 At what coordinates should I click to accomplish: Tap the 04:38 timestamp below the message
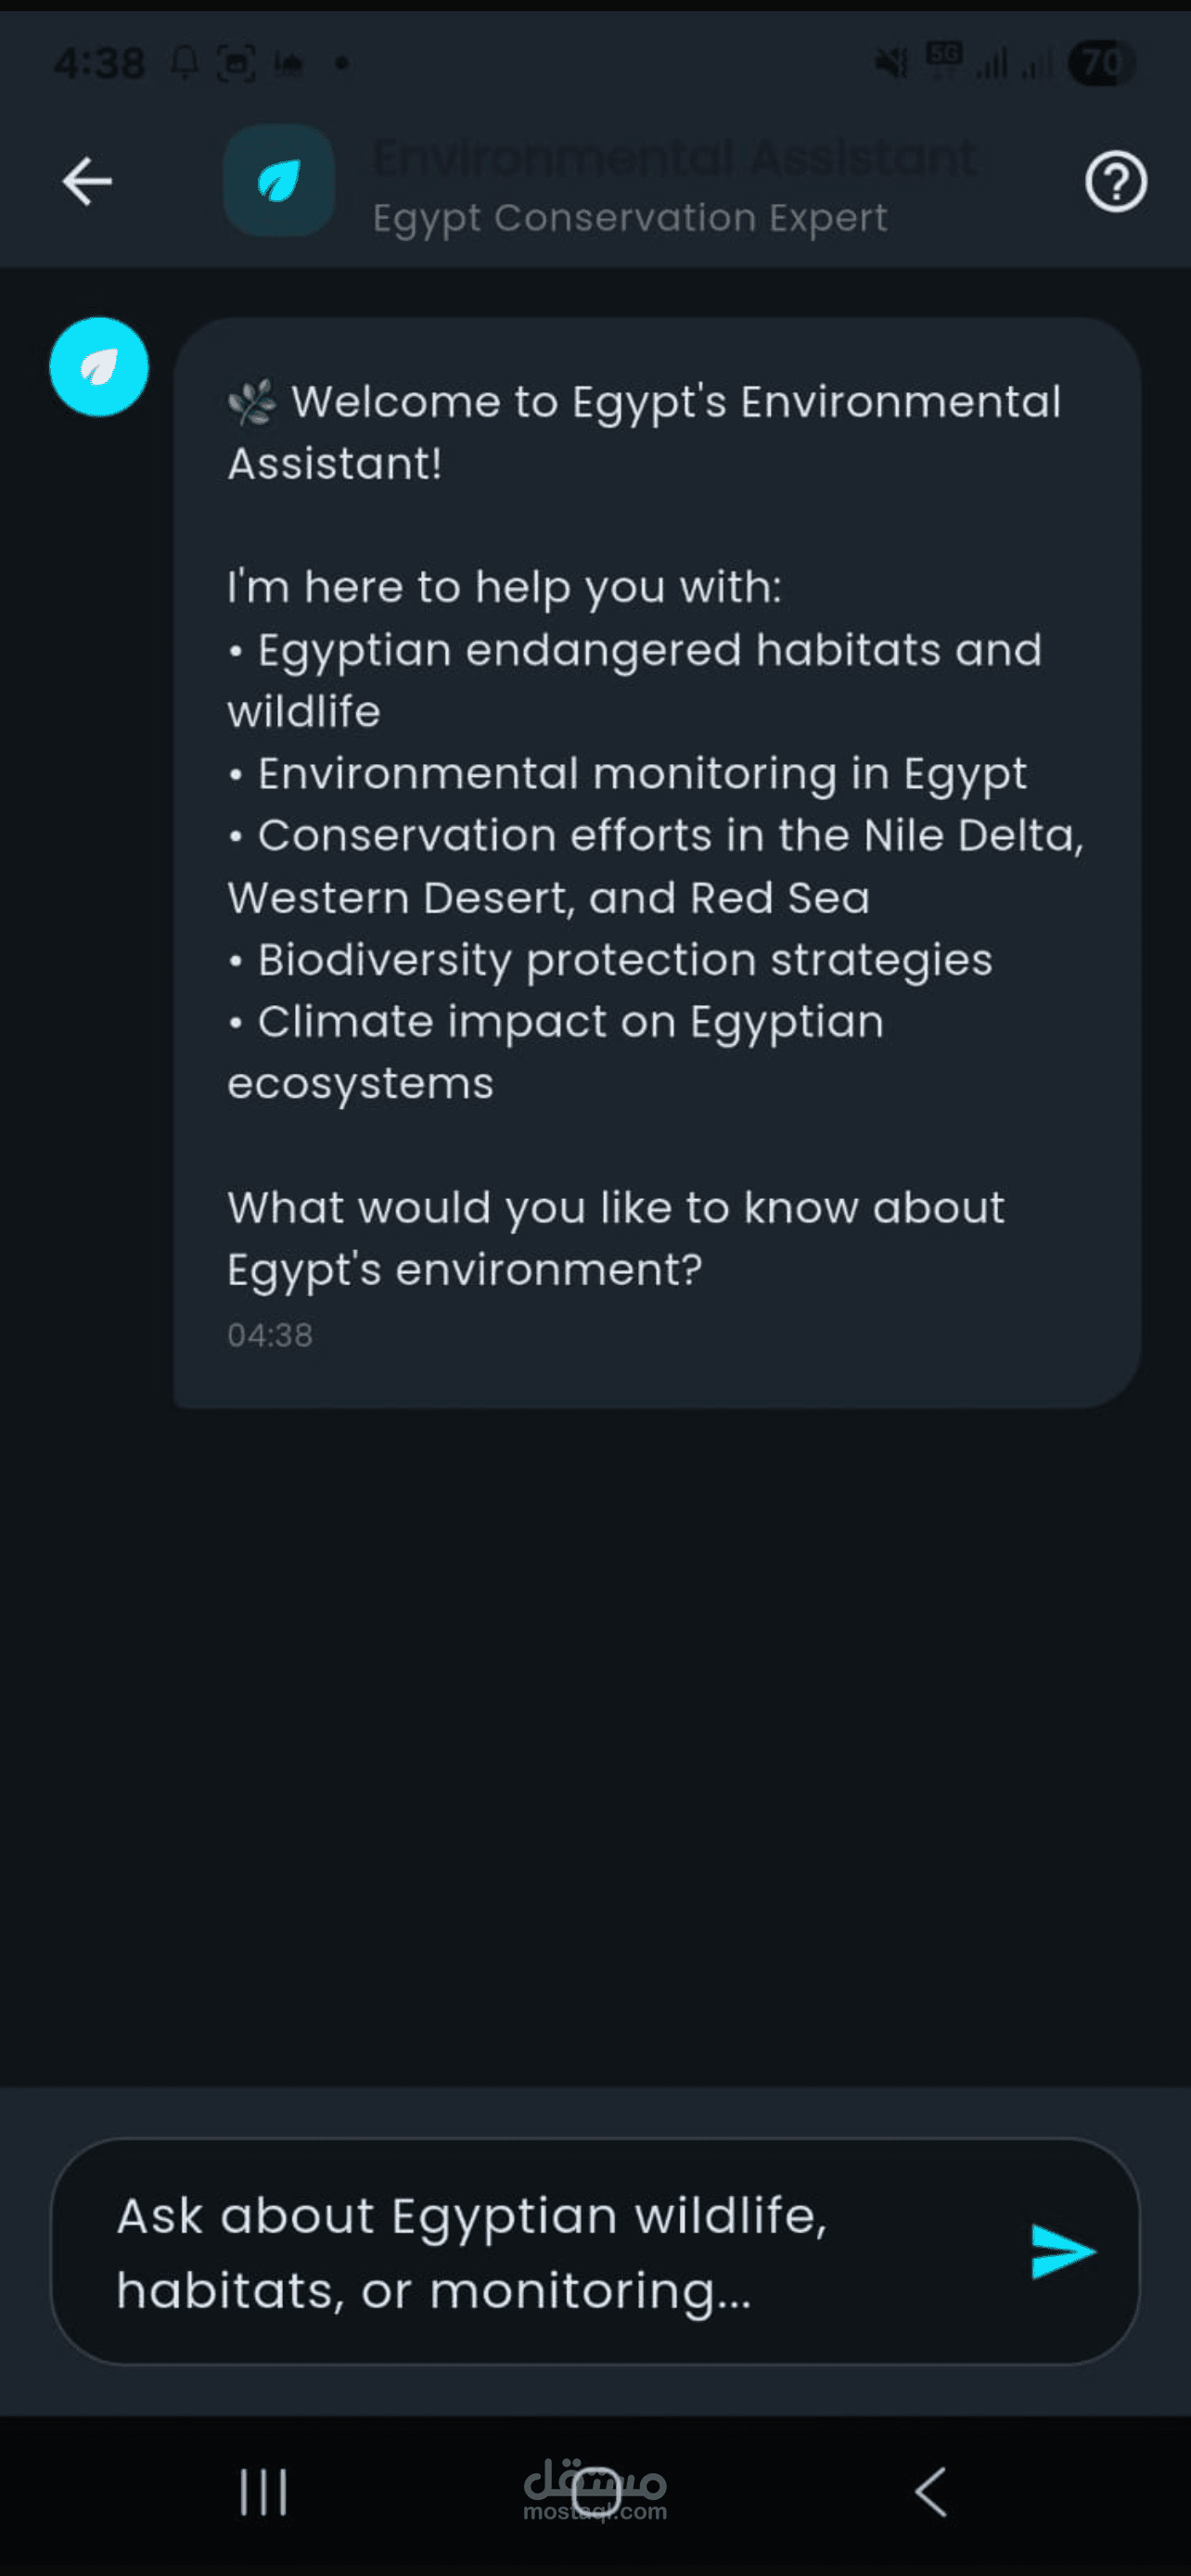[x=268, y=1334]
